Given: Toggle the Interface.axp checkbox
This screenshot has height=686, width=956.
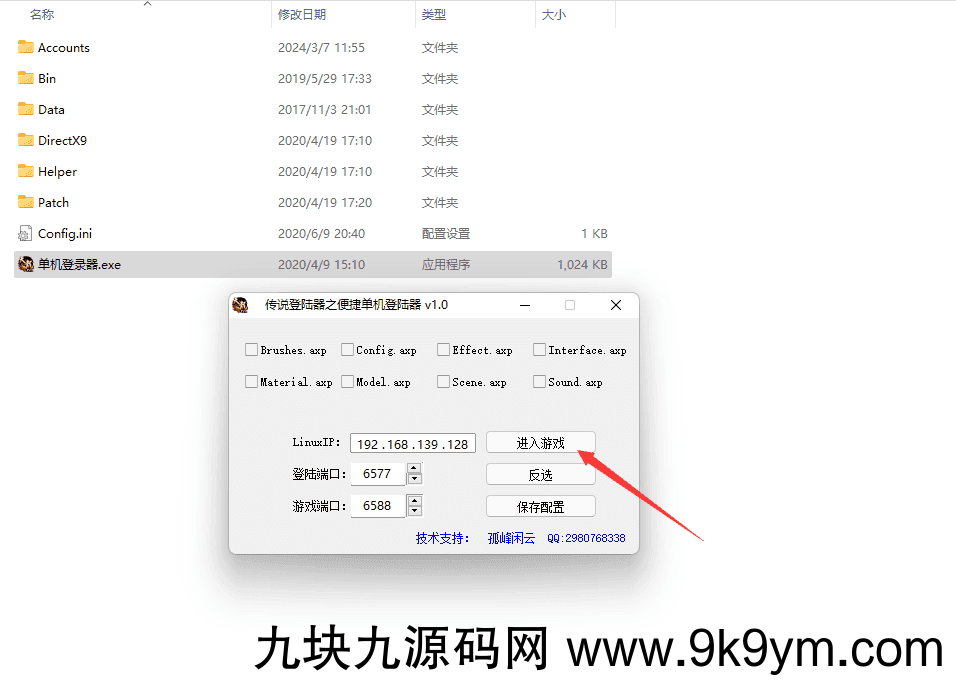Looking at the screenshot, I should (x=539, y=350).
